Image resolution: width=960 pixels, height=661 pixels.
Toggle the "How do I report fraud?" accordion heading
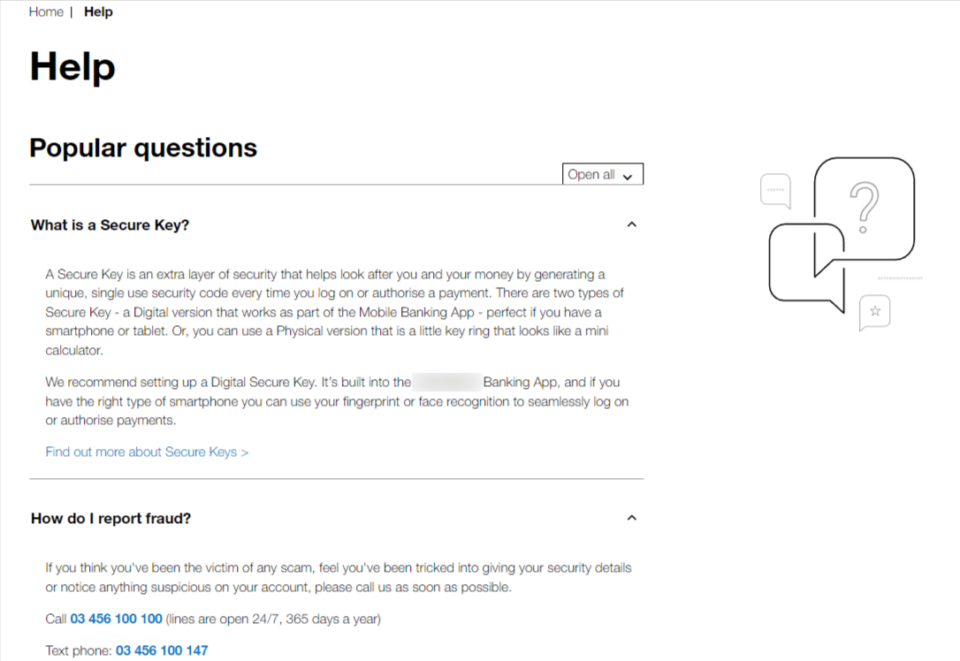[110, 518]
